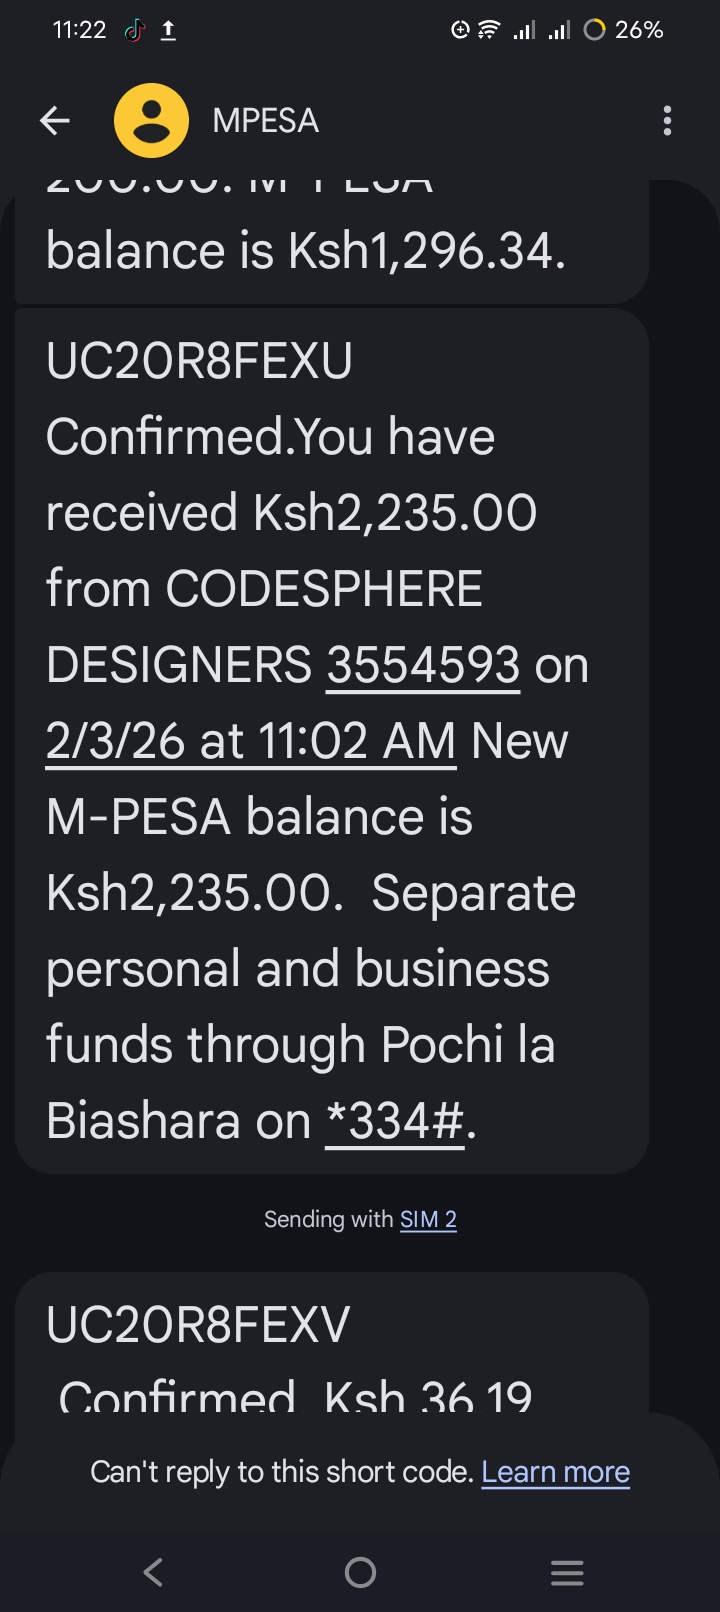Open the 2/3/26 at 11:02 AM date link
The width and height of the screenshot is (720, 1612).
pyautogui.click(x=250, y=741)
